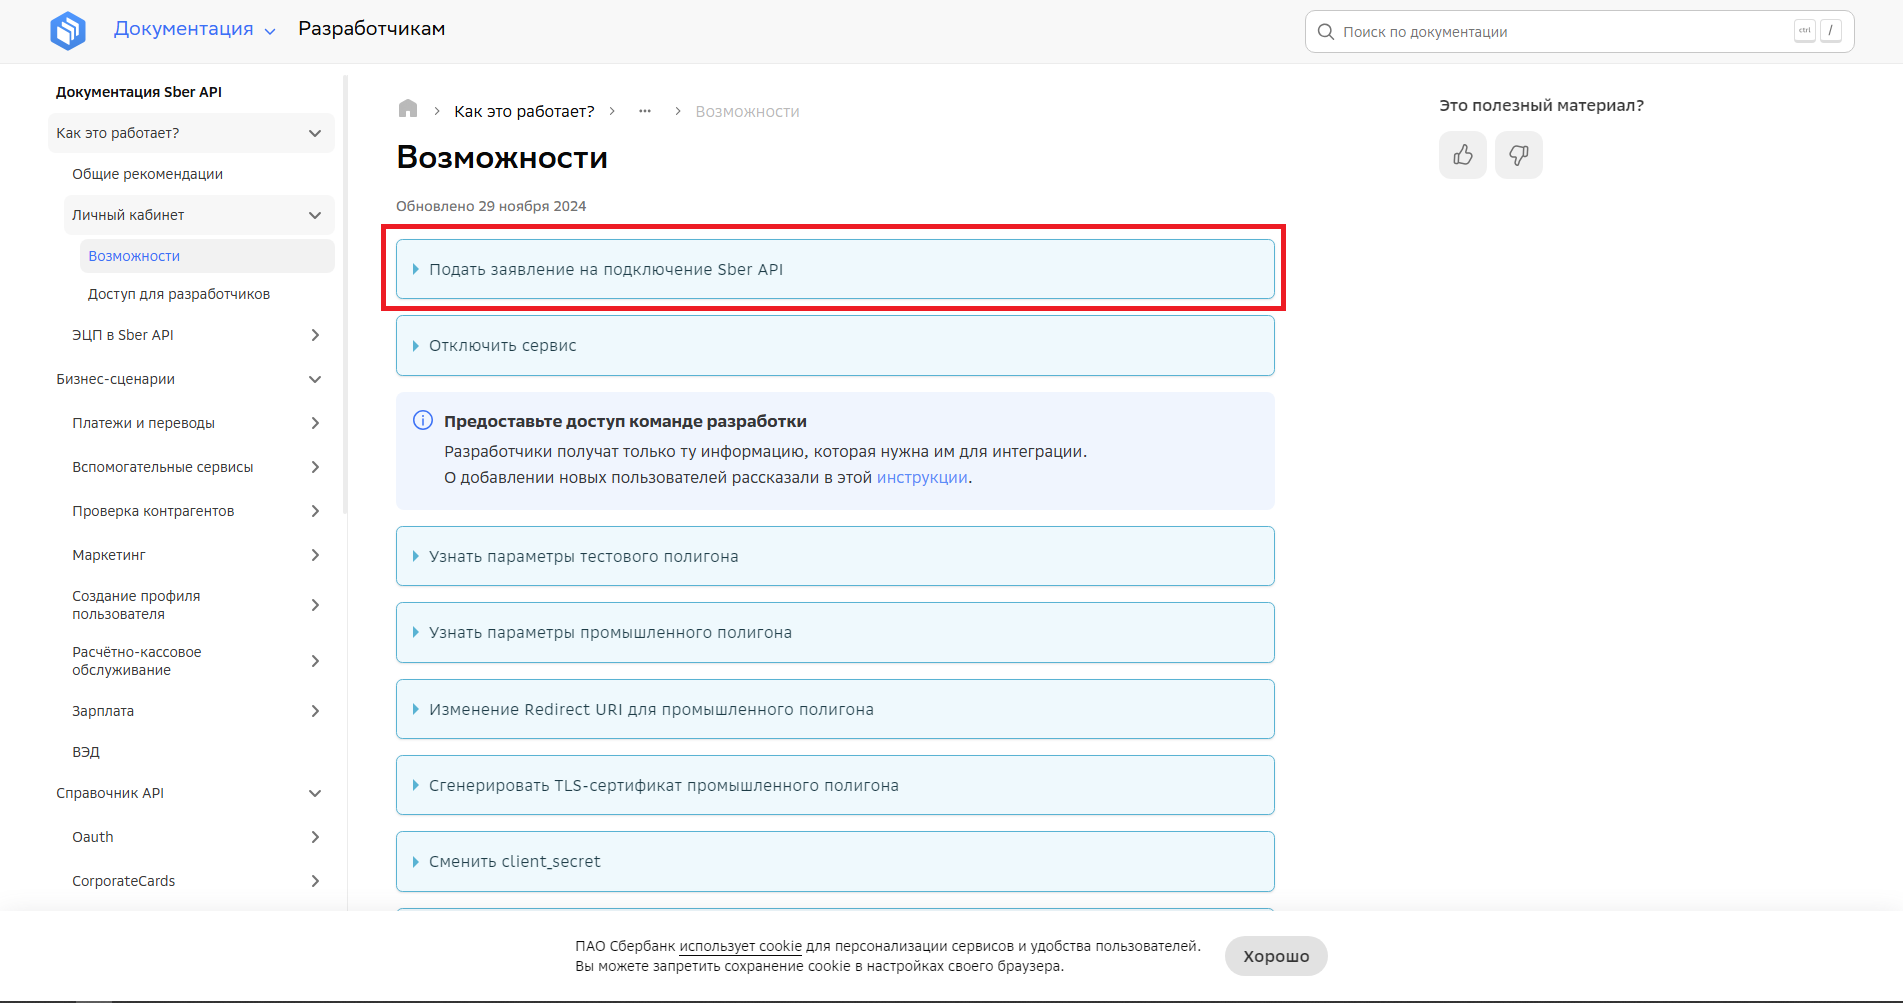Click the Sber logo icon
Image resolution: width=1903 pixels, height=1003 pixels.
(x=68, y=30)
